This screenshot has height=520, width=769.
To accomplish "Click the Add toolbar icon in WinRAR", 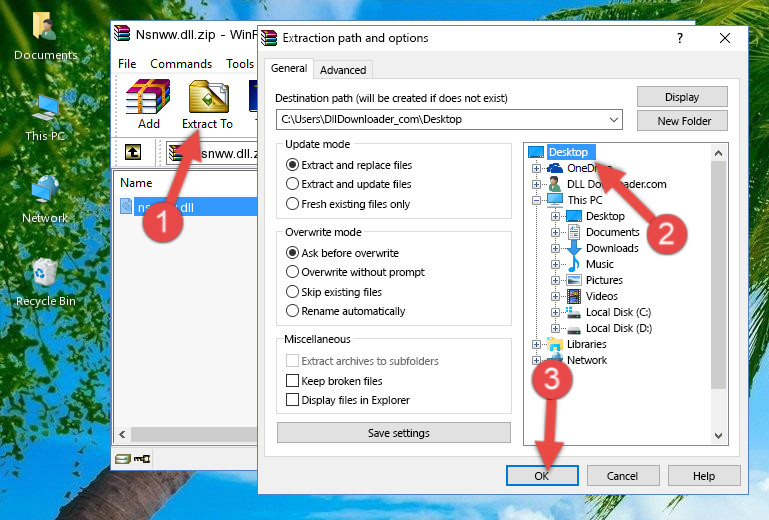I will (148, 104).
